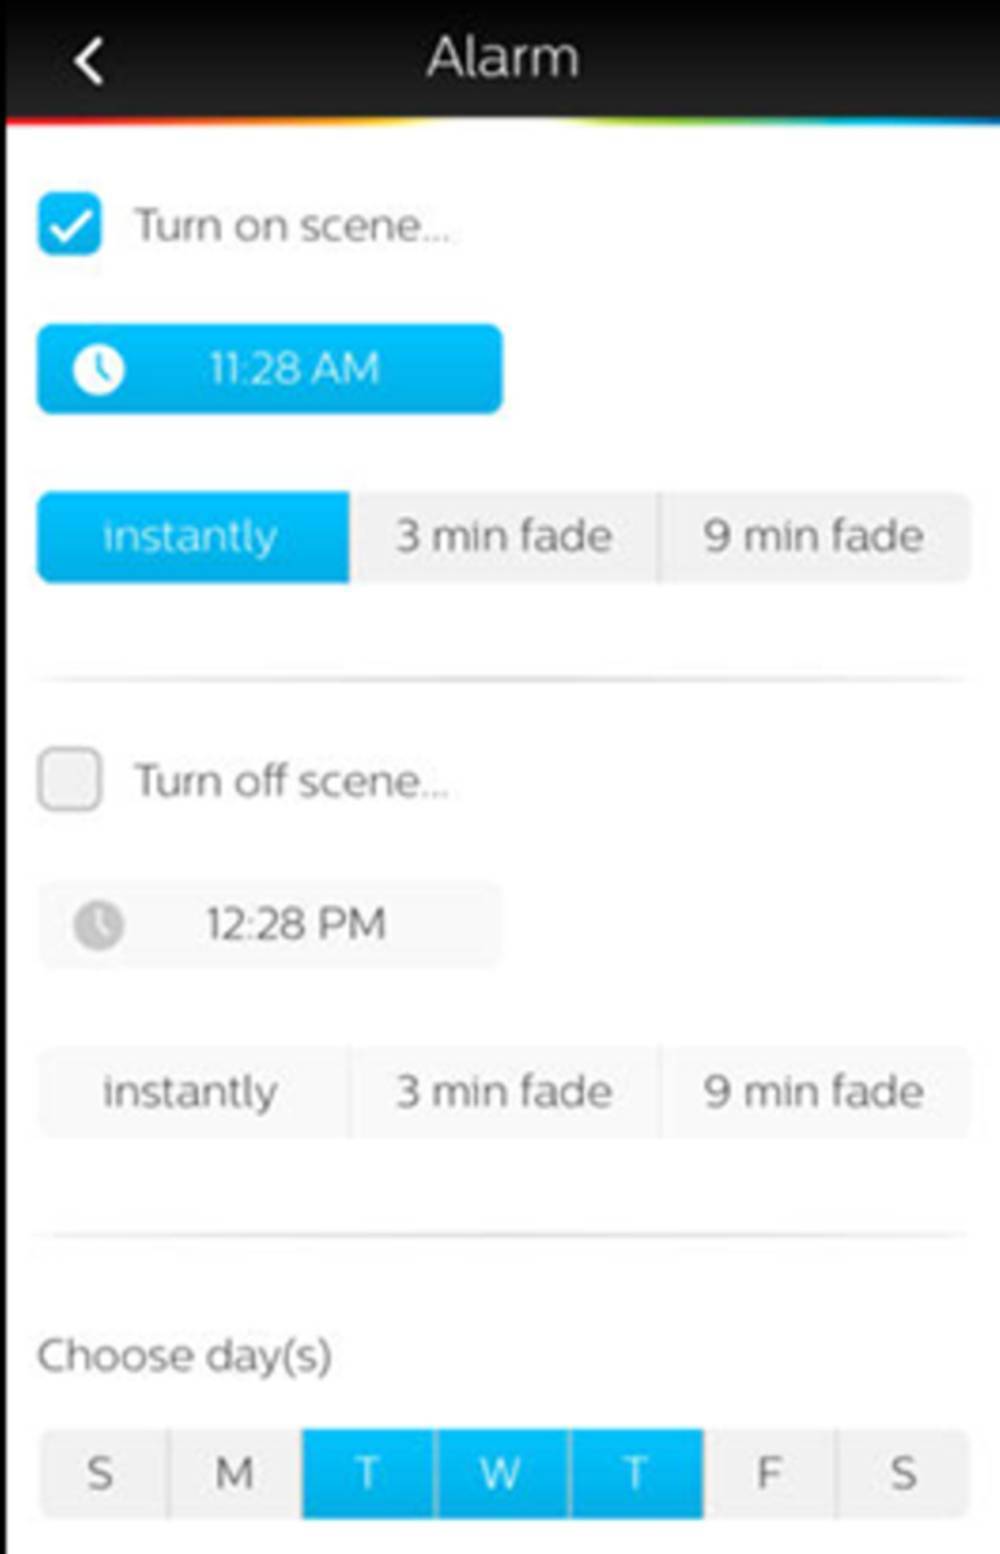1000x1554 pixels.
Task: Pick 9 min fade for turn off
Action: 814,1092
